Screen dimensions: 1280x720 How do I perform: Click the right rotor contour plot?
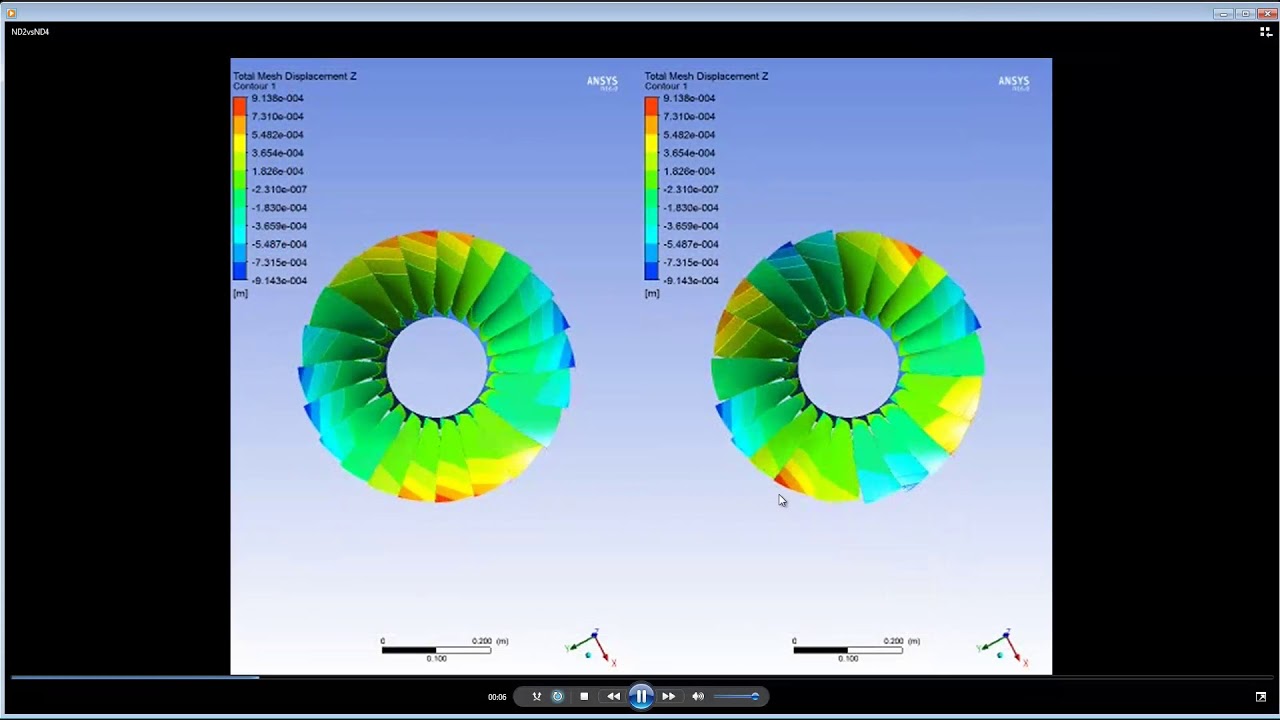(x=848, y=366)
